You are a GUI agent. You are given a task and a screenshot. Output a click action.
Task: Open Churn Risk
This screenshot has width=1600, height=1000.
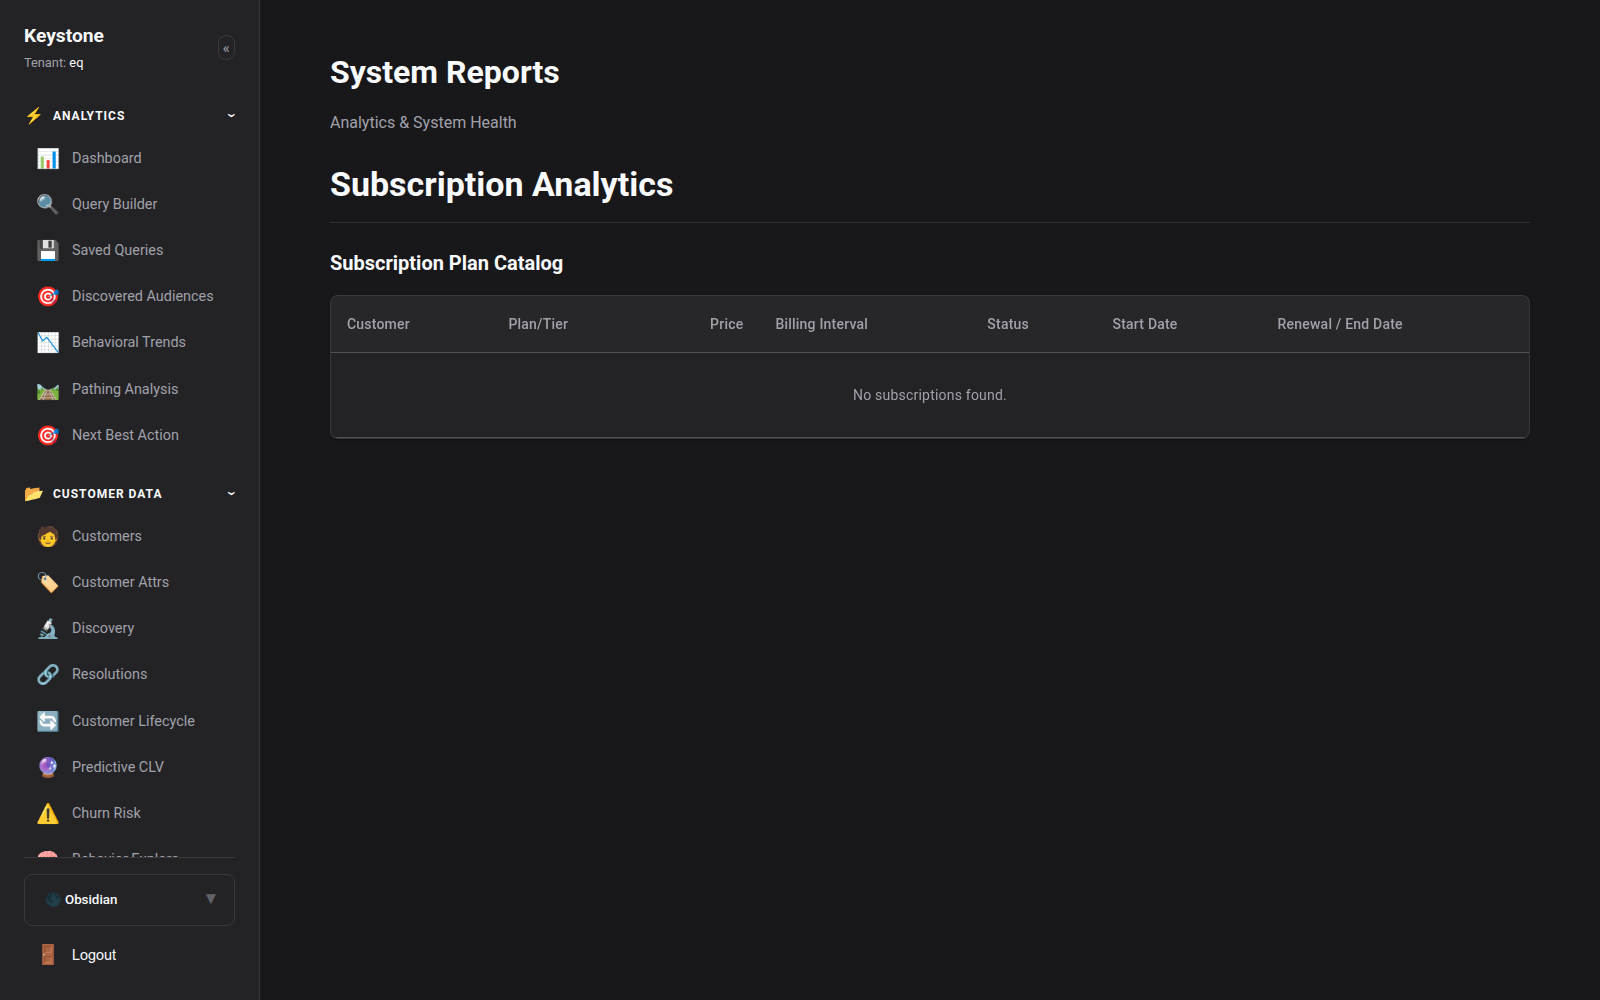tap(107, 813)
